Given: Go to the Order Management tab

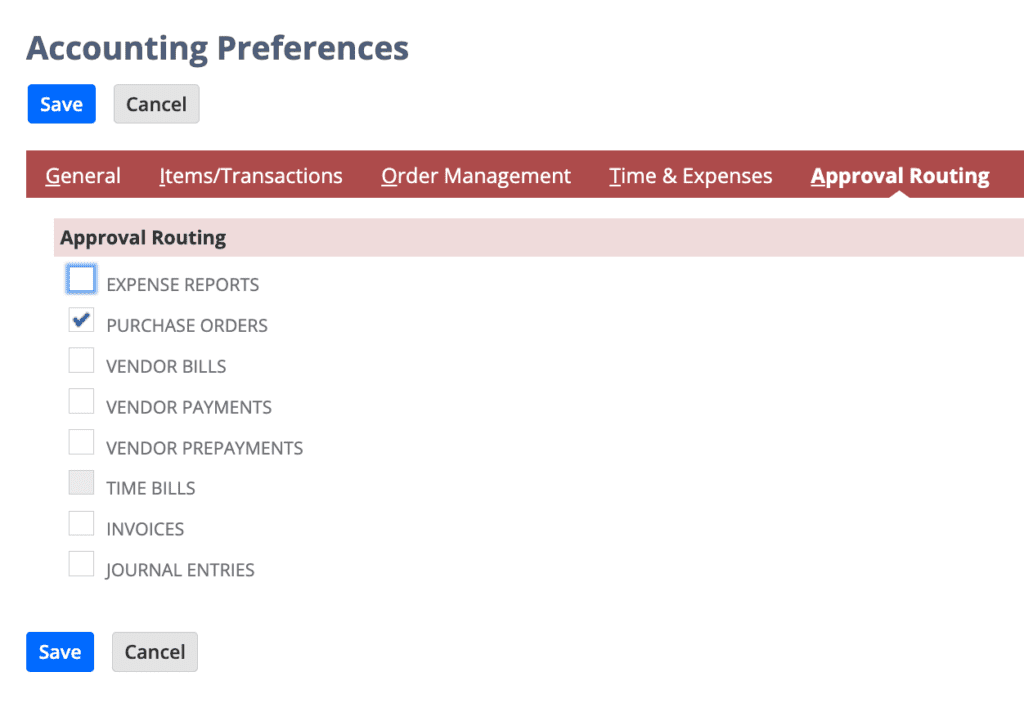Looking at the screenshot, I should pyautogui.click(x=476, y=176).
